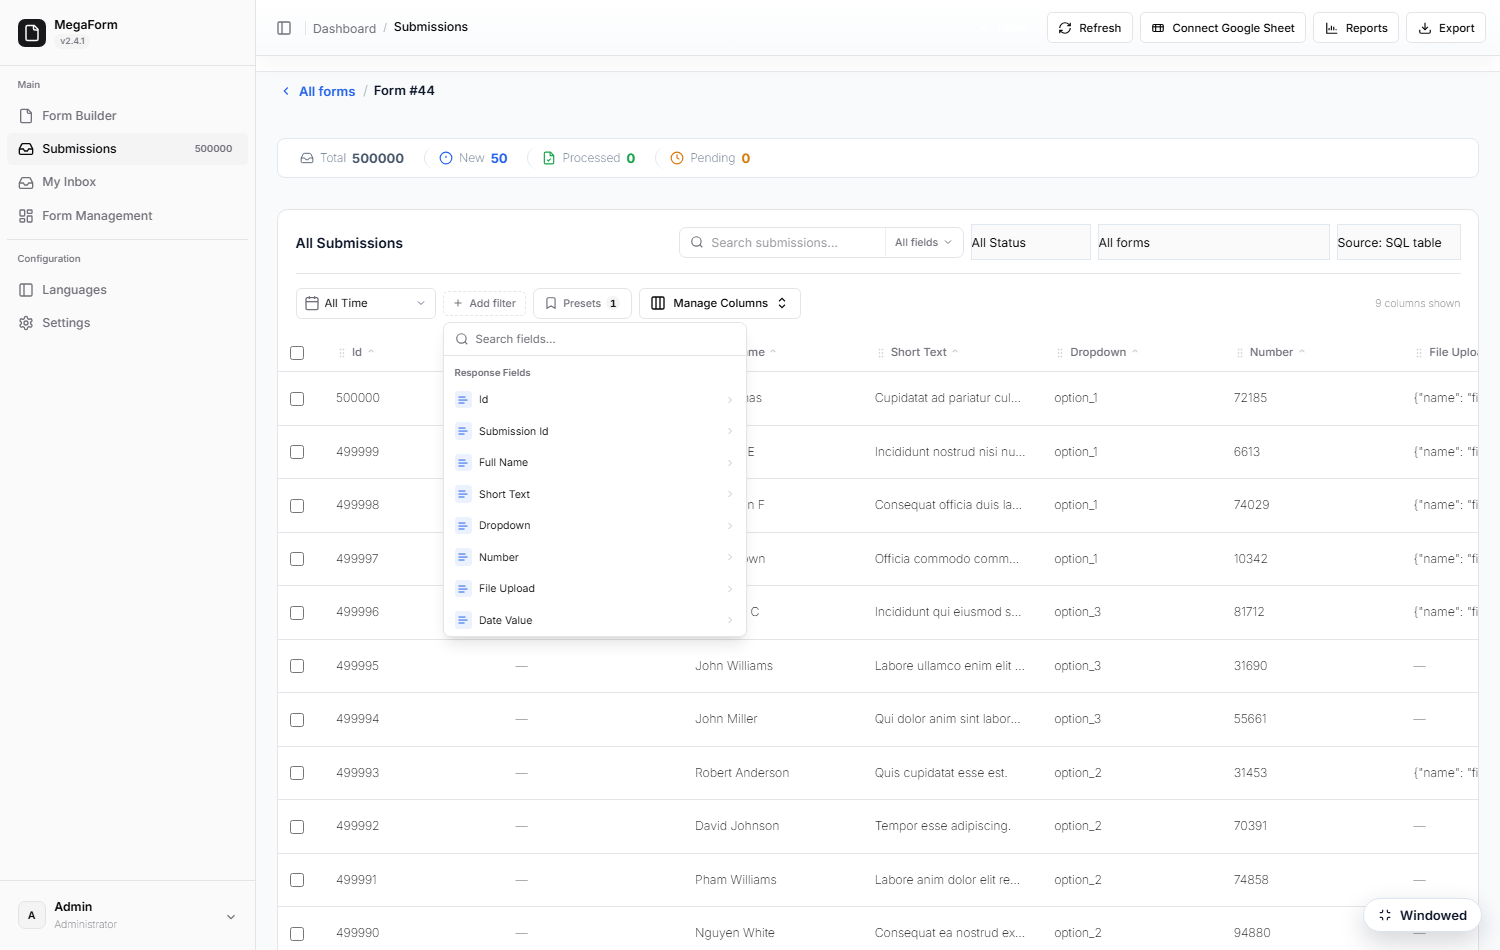
Task: Open the All Status dropdown
Action: coord(1031,243)
